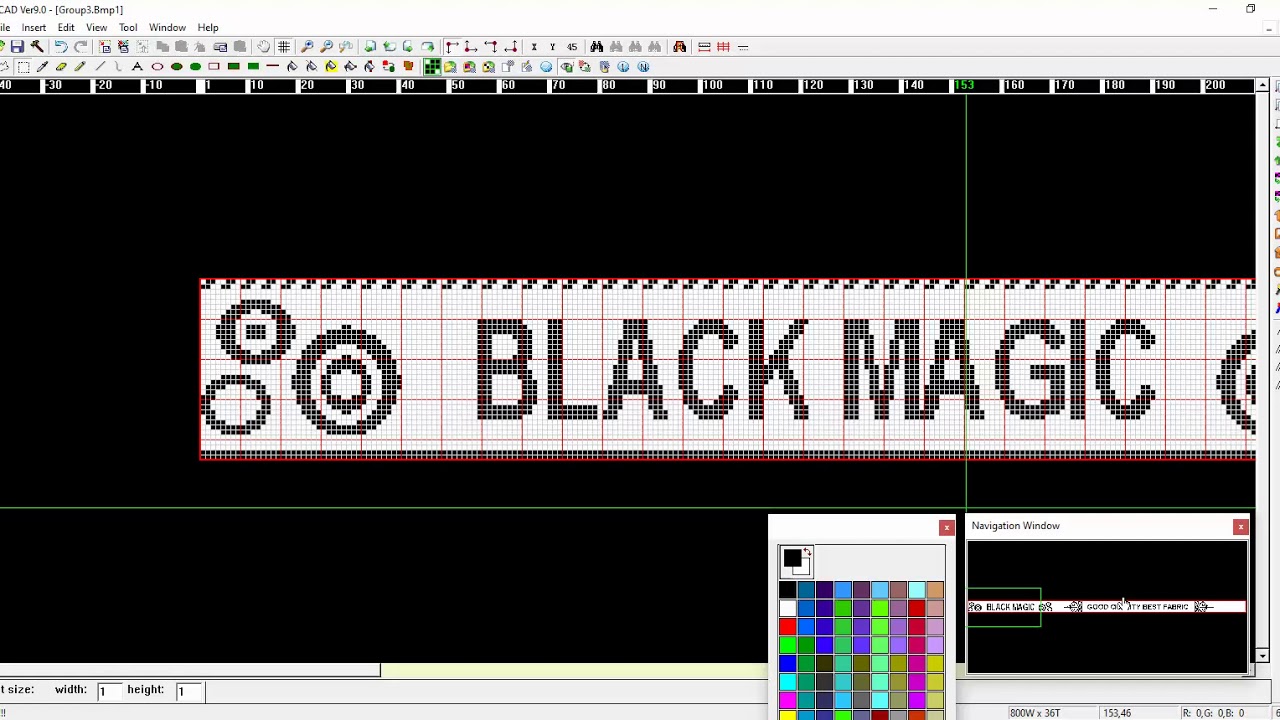Select the eraser tool
Screen dimensions: 1280x720
pos(61,67)
